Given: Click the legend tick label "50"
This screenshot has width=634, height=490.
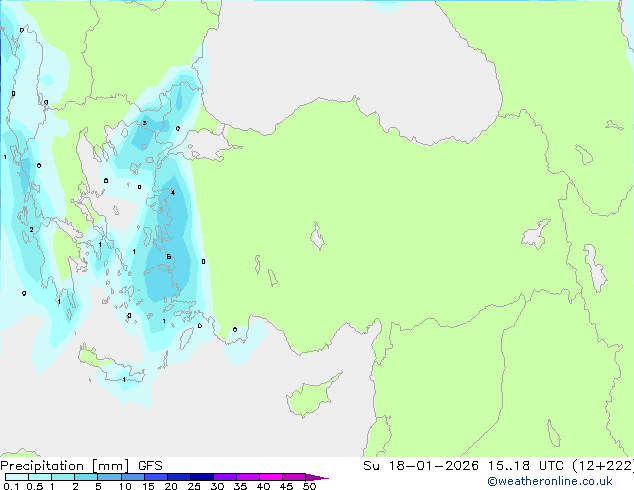Looking at the screenshot, I should (309, 486).
